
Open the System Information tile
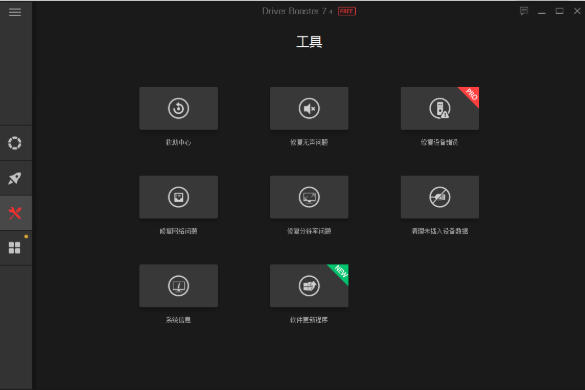(x=179, y=286)
